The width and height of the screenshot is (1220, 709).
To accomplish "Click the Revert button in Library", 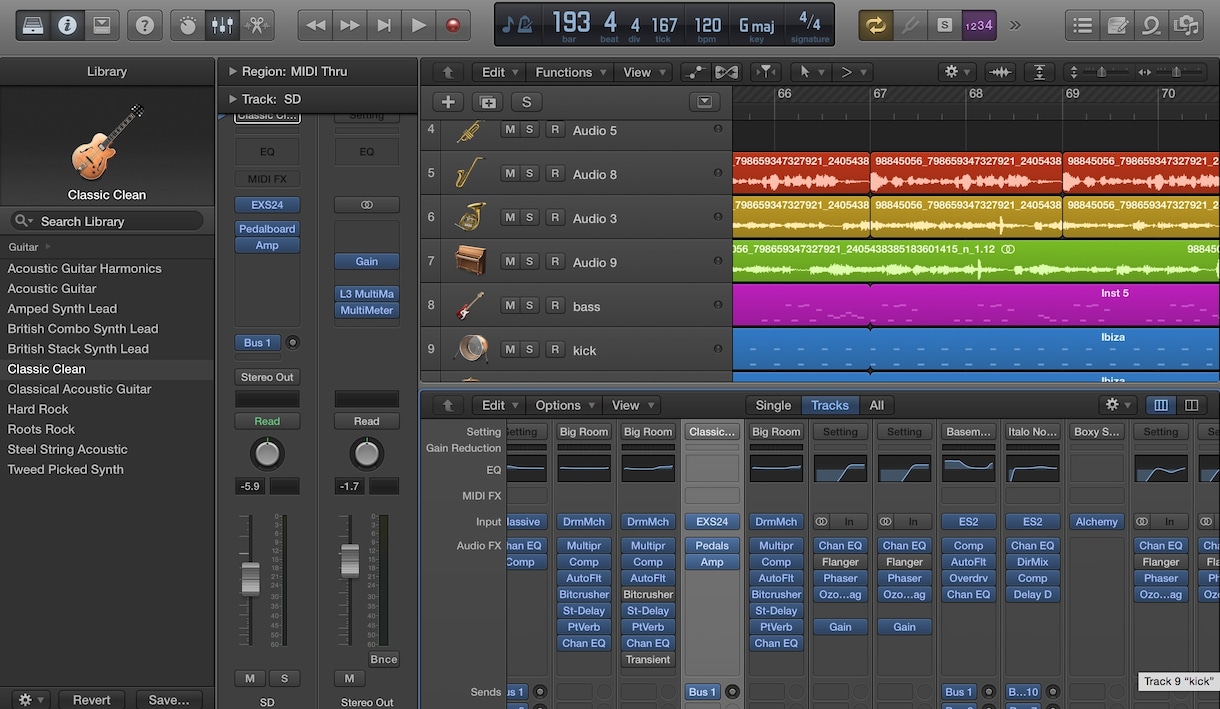I will pos(91,700).
